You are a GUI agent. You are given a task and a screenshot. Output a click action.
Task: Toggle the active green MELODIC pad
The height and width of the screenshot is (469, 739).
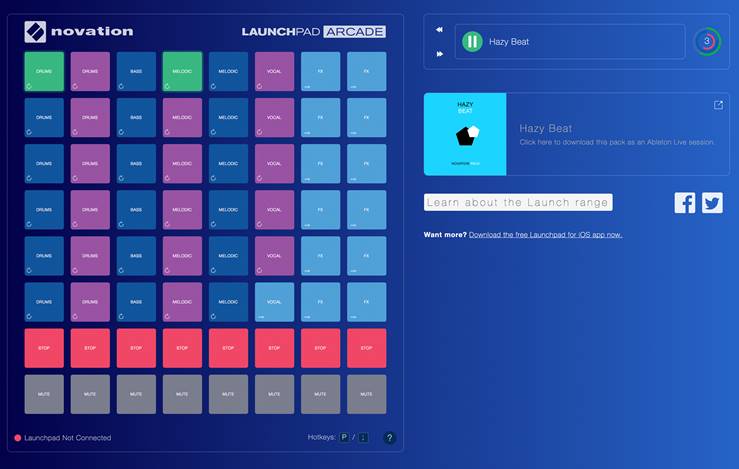(182, 71)
